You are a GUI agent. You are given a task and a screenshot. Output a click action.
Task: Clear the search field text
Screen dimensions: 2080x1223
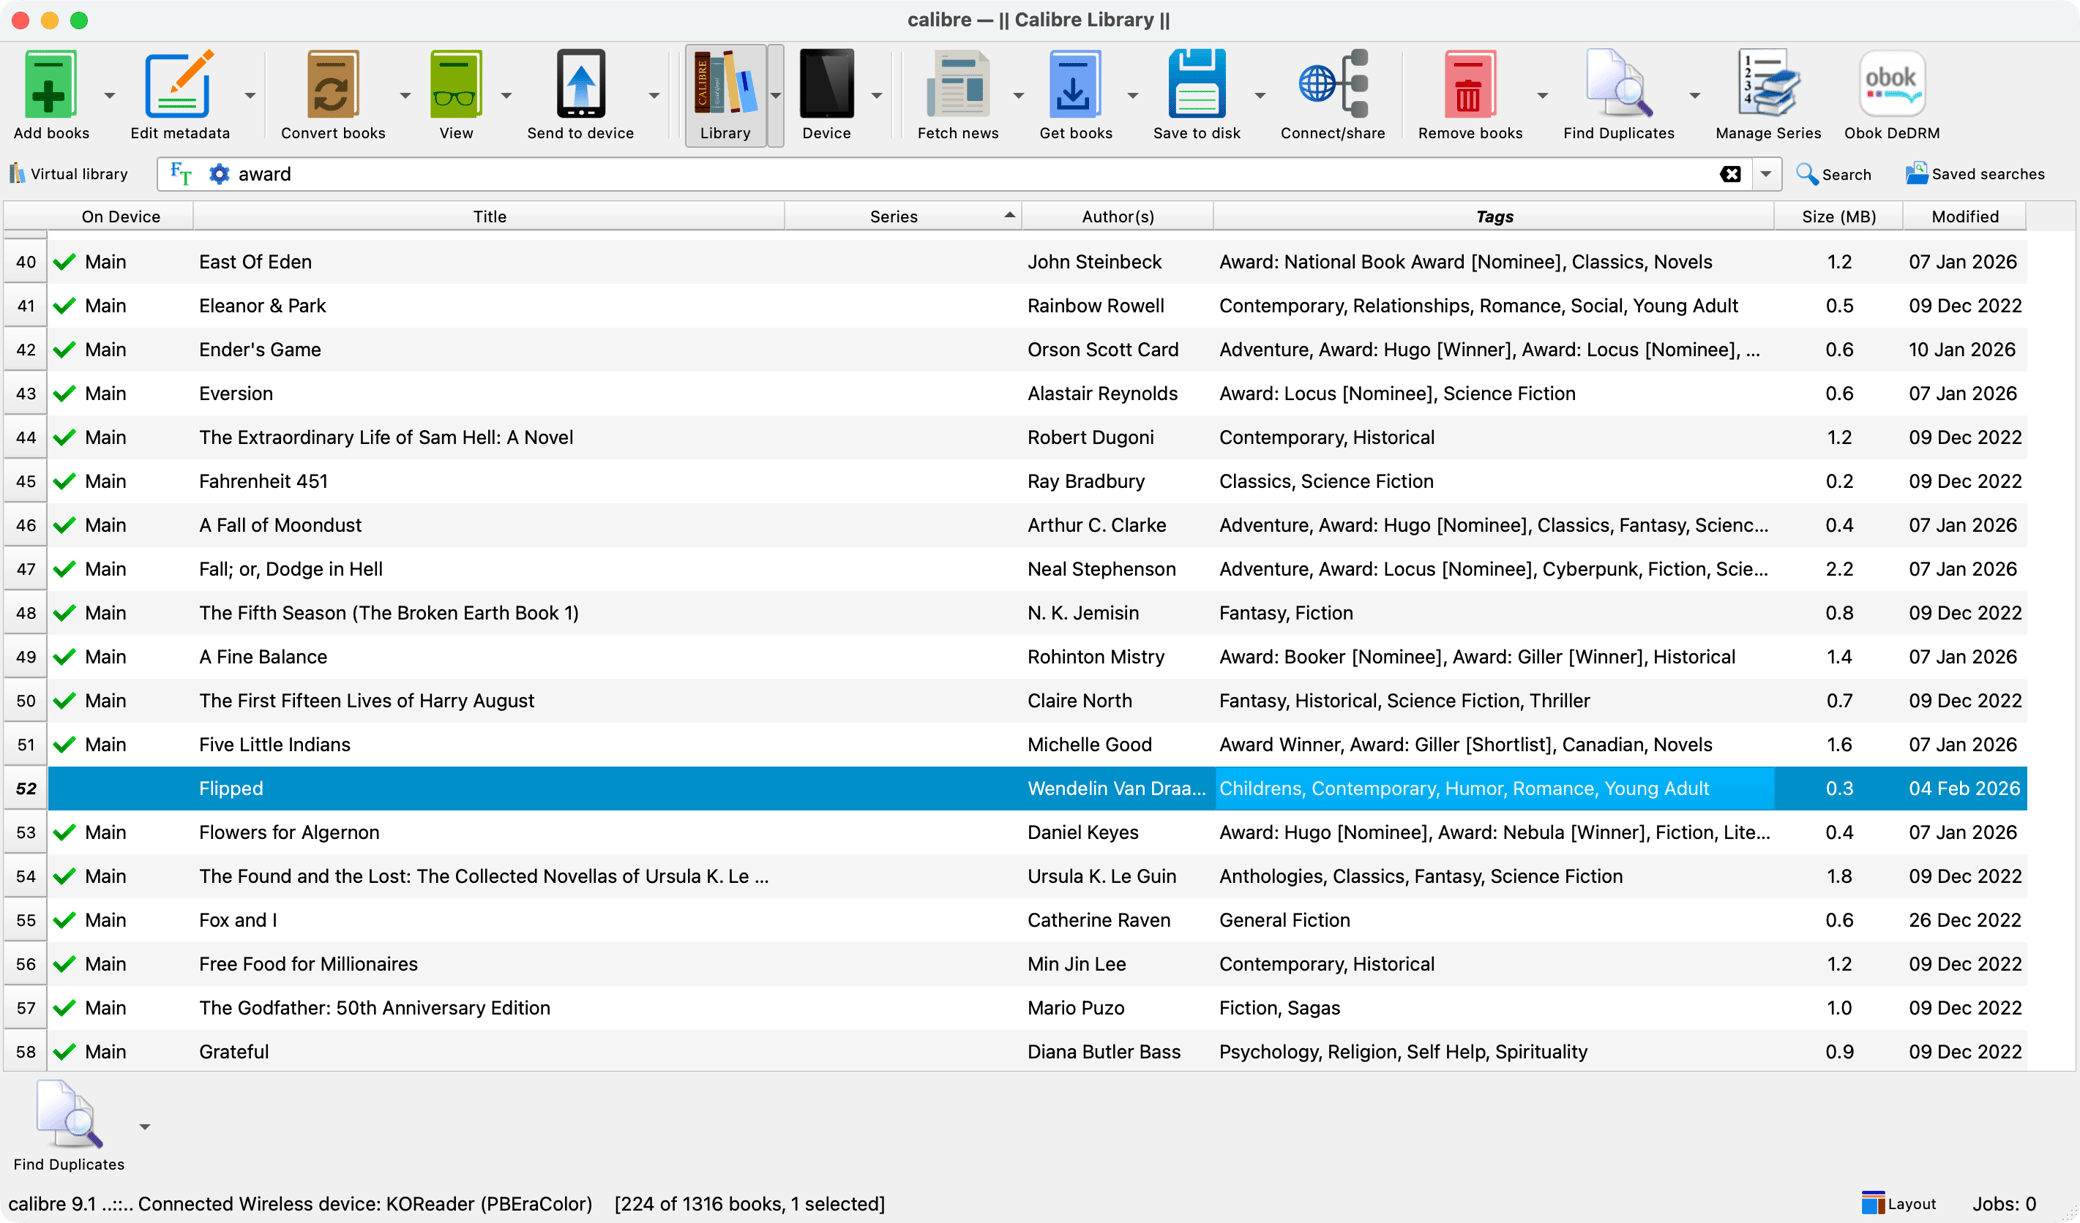tap(1730, 174)
